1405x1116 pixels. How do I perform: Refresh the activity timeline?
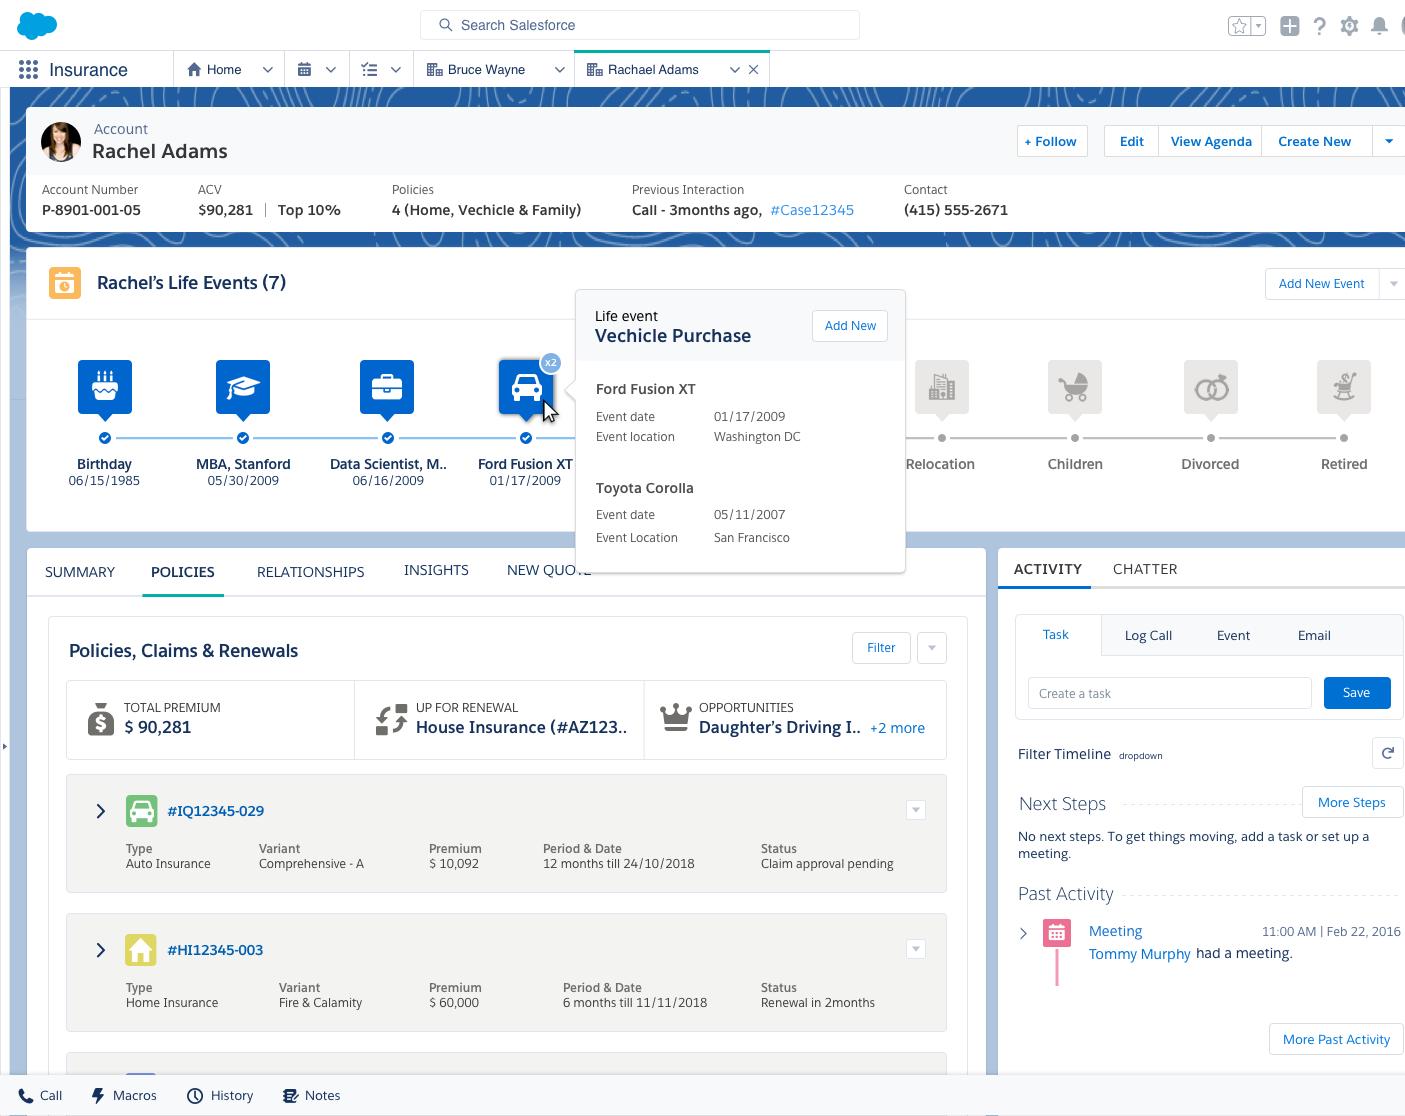1387,754
